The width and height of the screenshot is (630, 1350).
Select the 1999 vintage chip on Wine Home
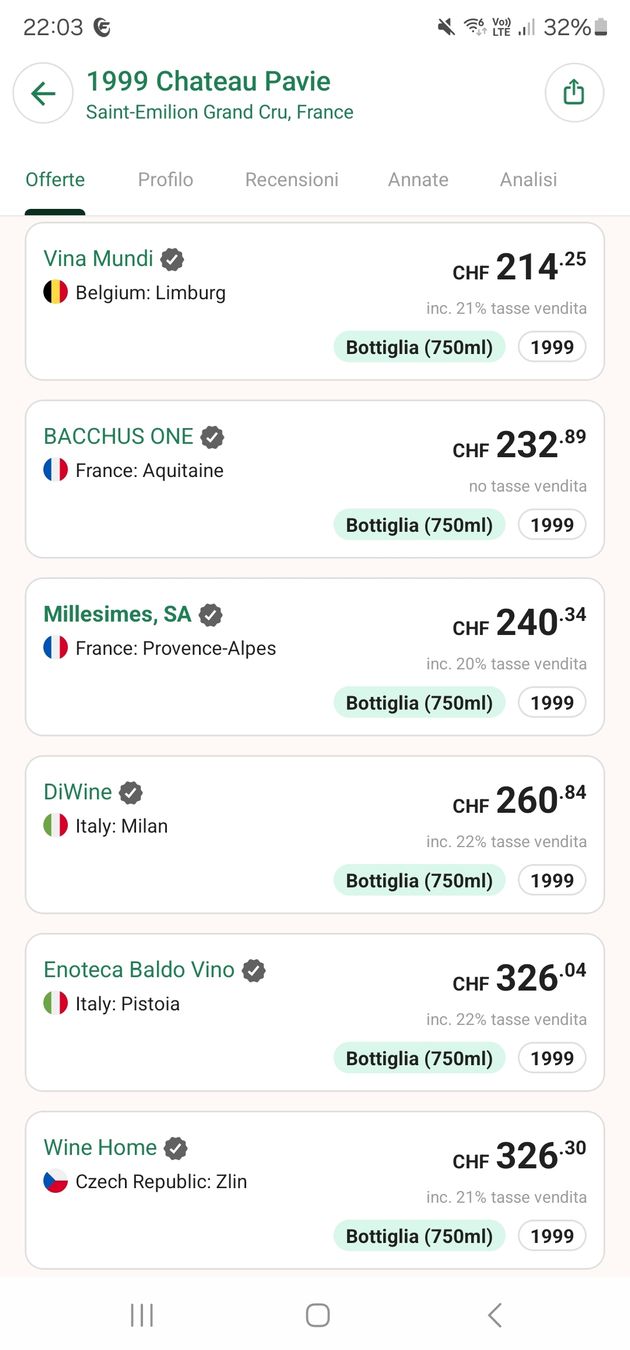click(551, 1235)
